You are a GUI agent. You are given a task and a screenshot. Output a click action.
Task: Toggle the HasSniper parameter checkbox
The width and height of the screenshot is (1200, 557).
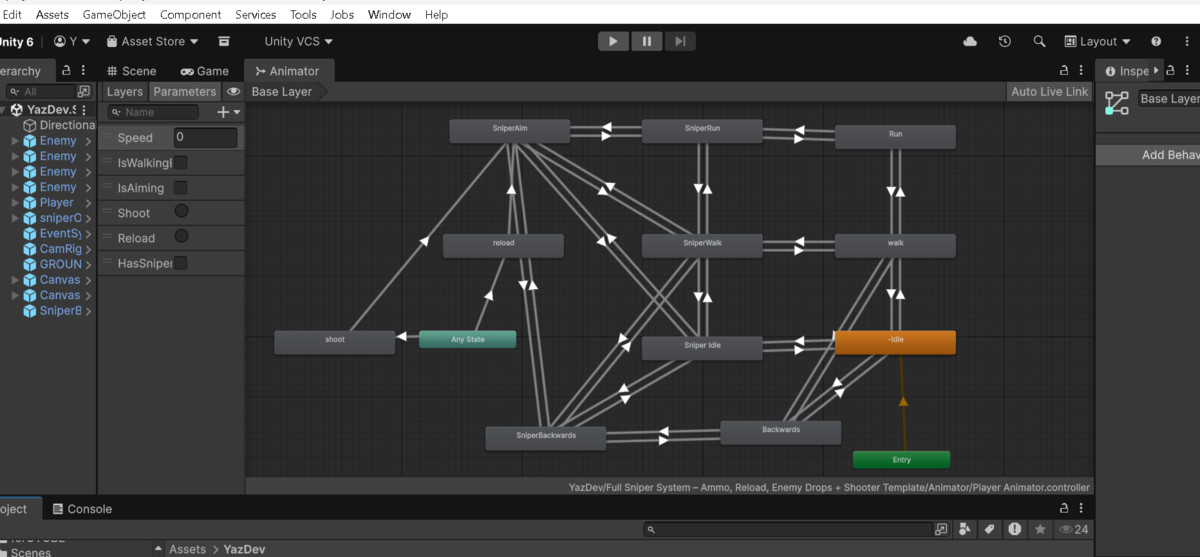pos(181,263)
